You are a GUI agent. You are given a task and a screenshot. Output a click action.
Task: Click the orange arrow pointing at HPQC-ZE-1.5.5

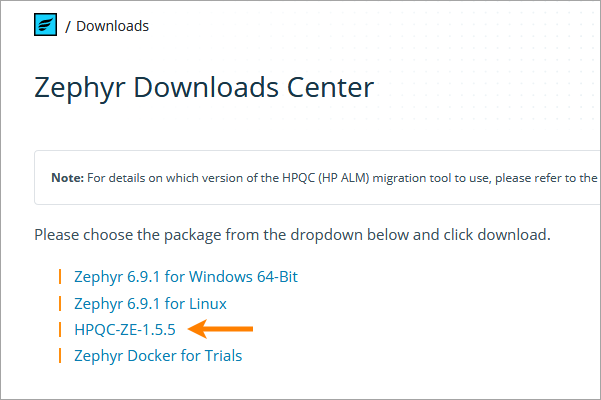pyautogui.click(x=222, y=328)
